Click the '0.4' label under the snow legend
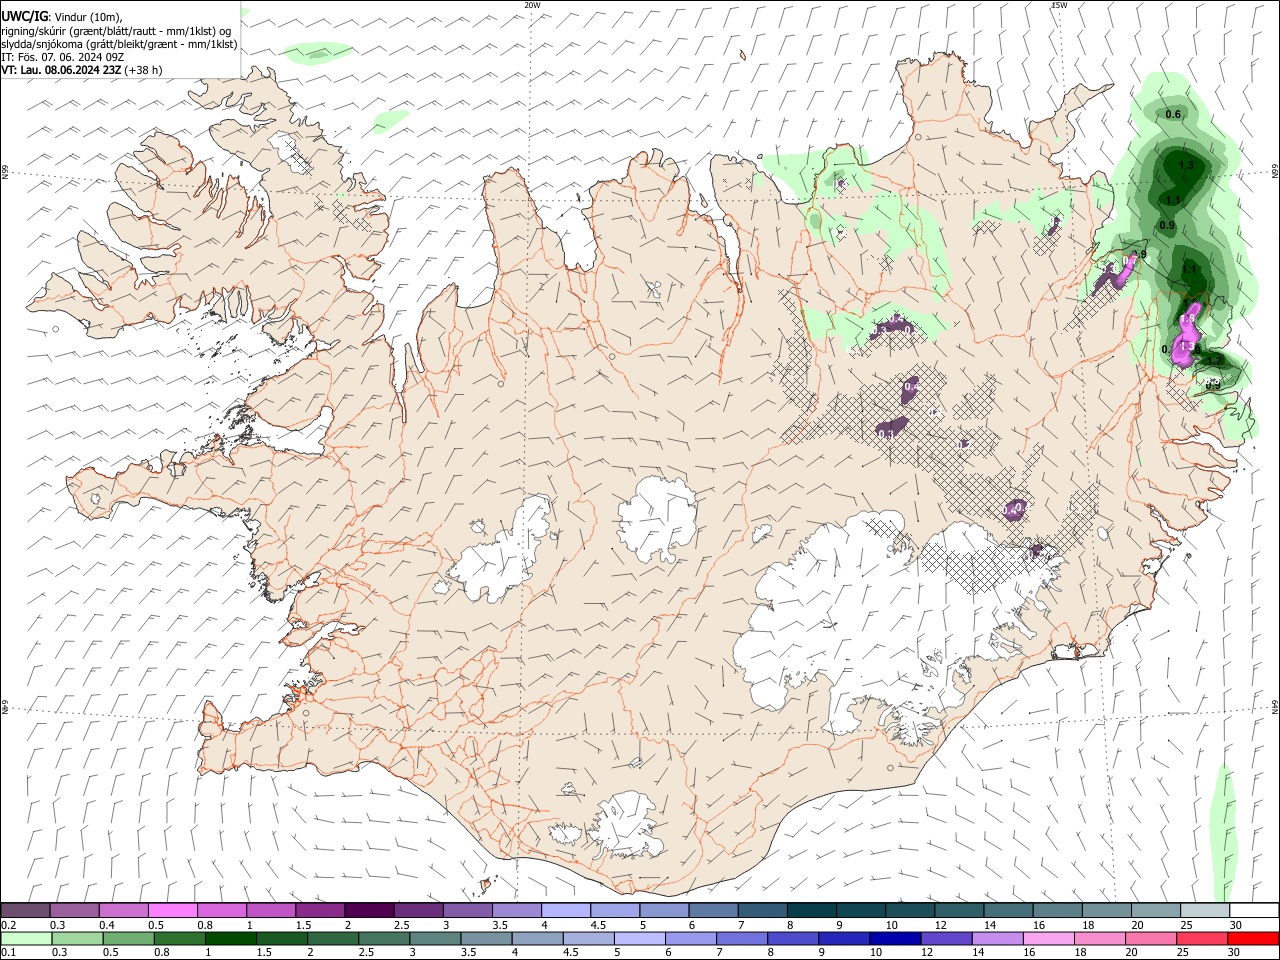The height and width of the screenshot is (960, 1280). tap(107, 925)
